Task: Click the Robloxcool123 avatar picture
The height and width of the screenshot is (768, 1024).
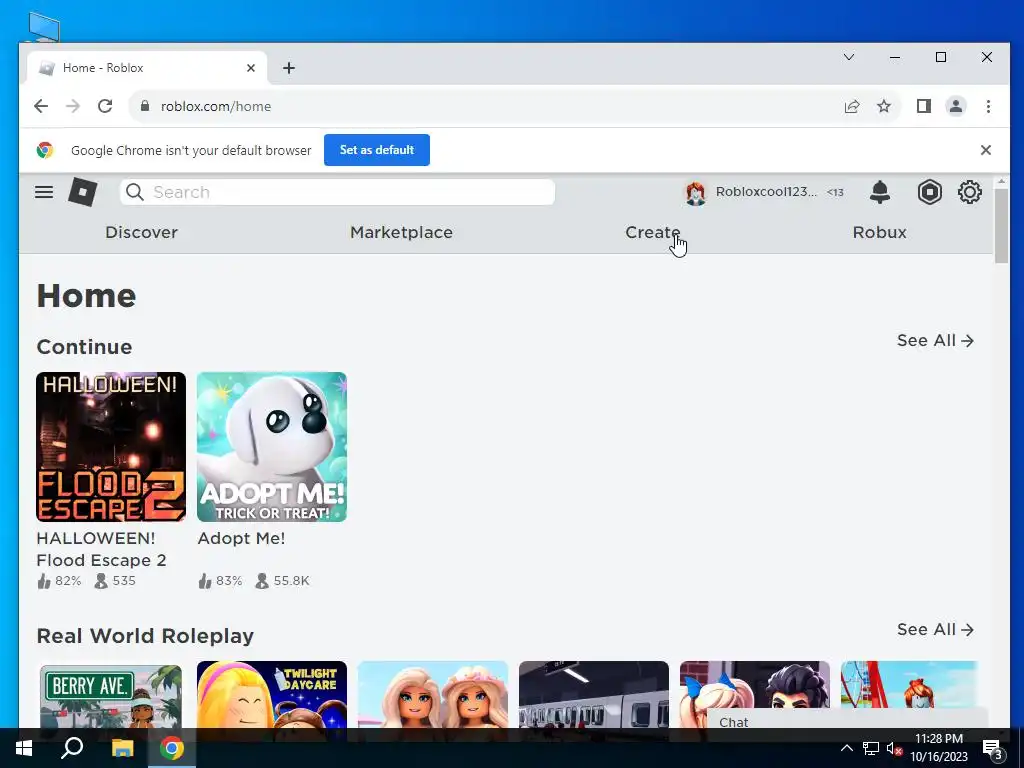Action: pyautogui.click(x=696, y=193)
